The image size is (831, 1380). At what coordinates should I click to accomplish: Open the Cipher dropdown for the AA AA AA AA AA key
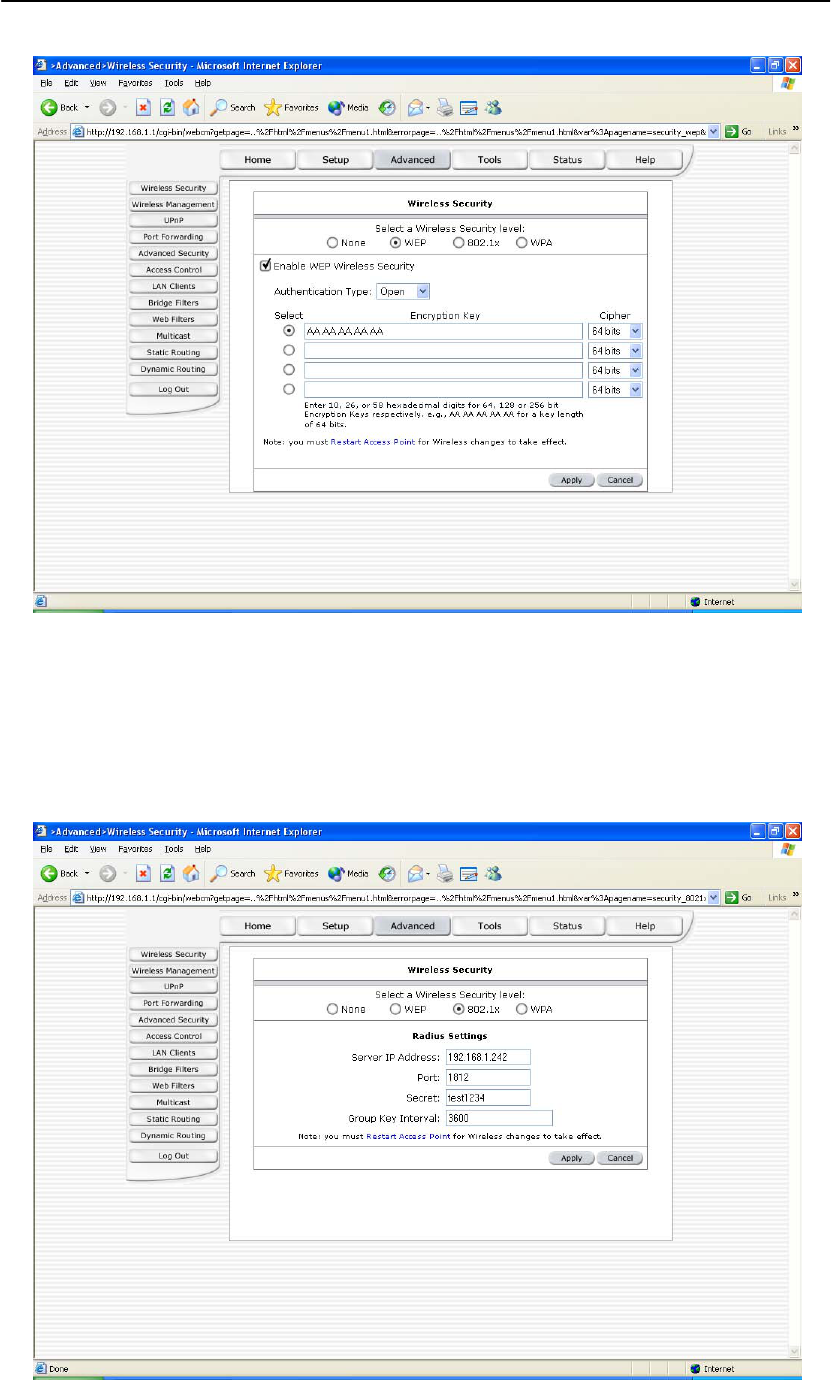[x=615, y=331]
